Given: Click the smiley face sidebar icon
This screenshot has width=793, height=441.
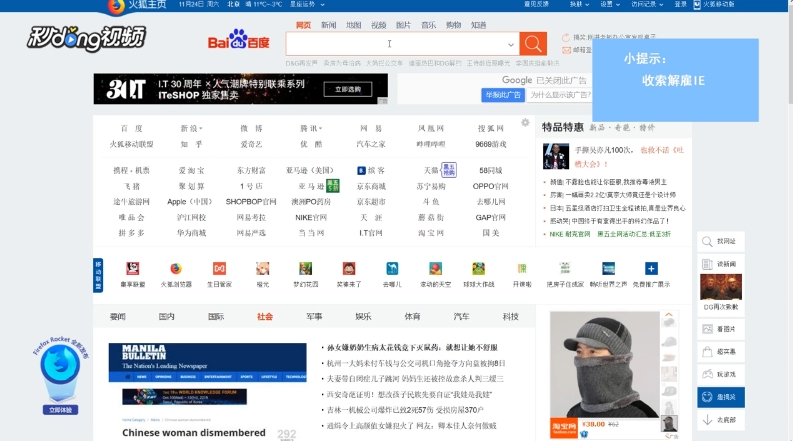Looking at the screenshot, I should pos(708,397).
